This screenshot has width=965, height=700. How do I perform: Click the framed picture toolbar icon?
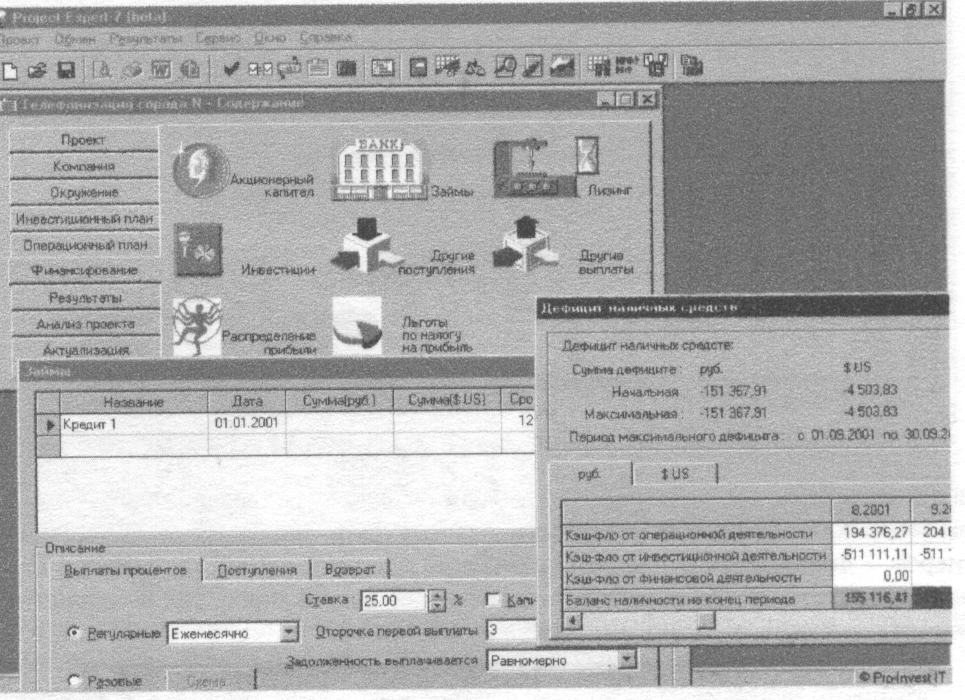tap(383, 68)
